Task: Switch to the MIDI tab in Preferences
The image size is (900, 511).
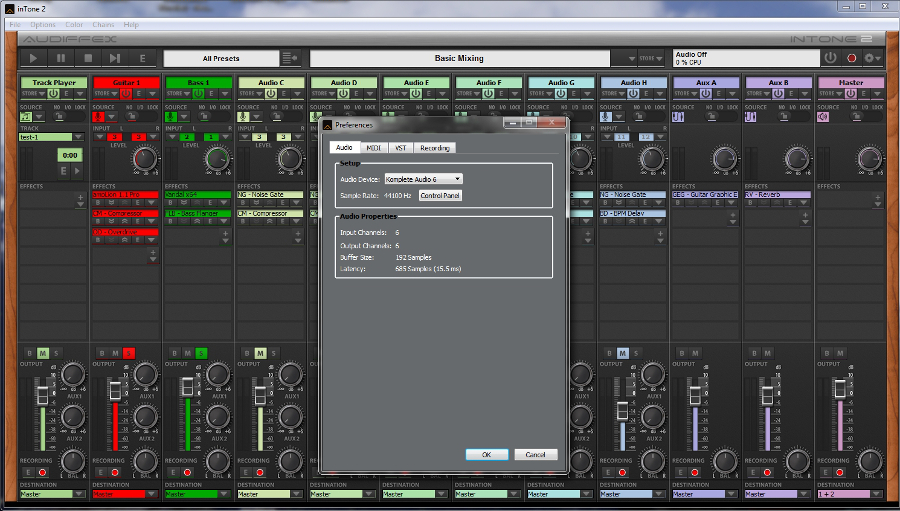Action: pos(374,148)
